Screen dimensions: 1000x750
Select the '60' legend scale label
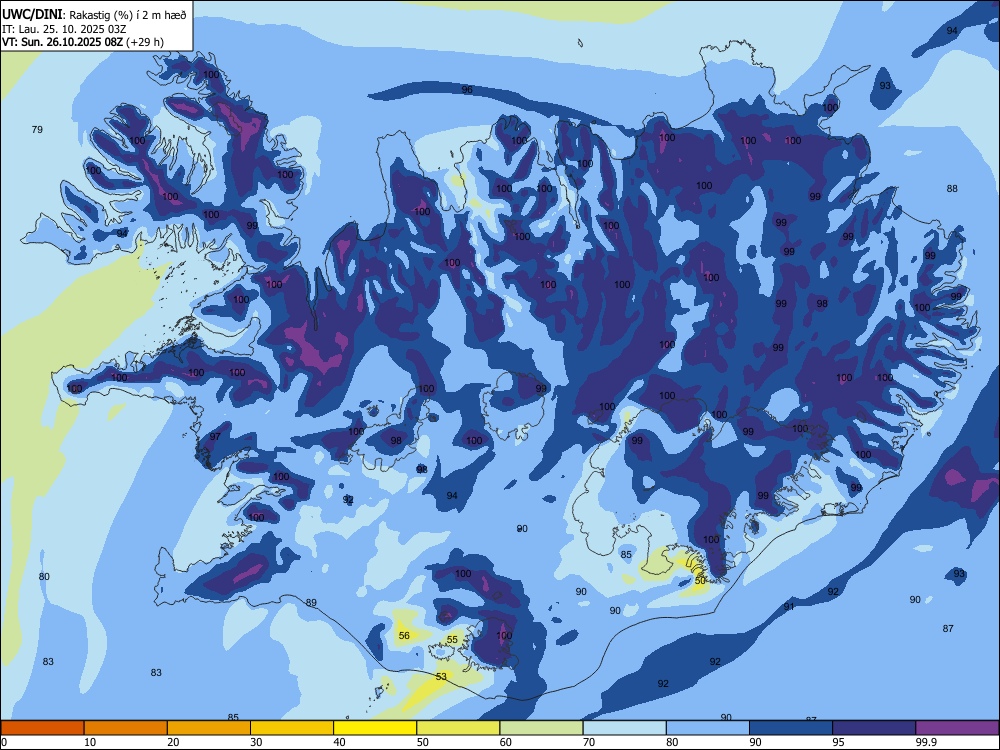(x=506, y=742)
